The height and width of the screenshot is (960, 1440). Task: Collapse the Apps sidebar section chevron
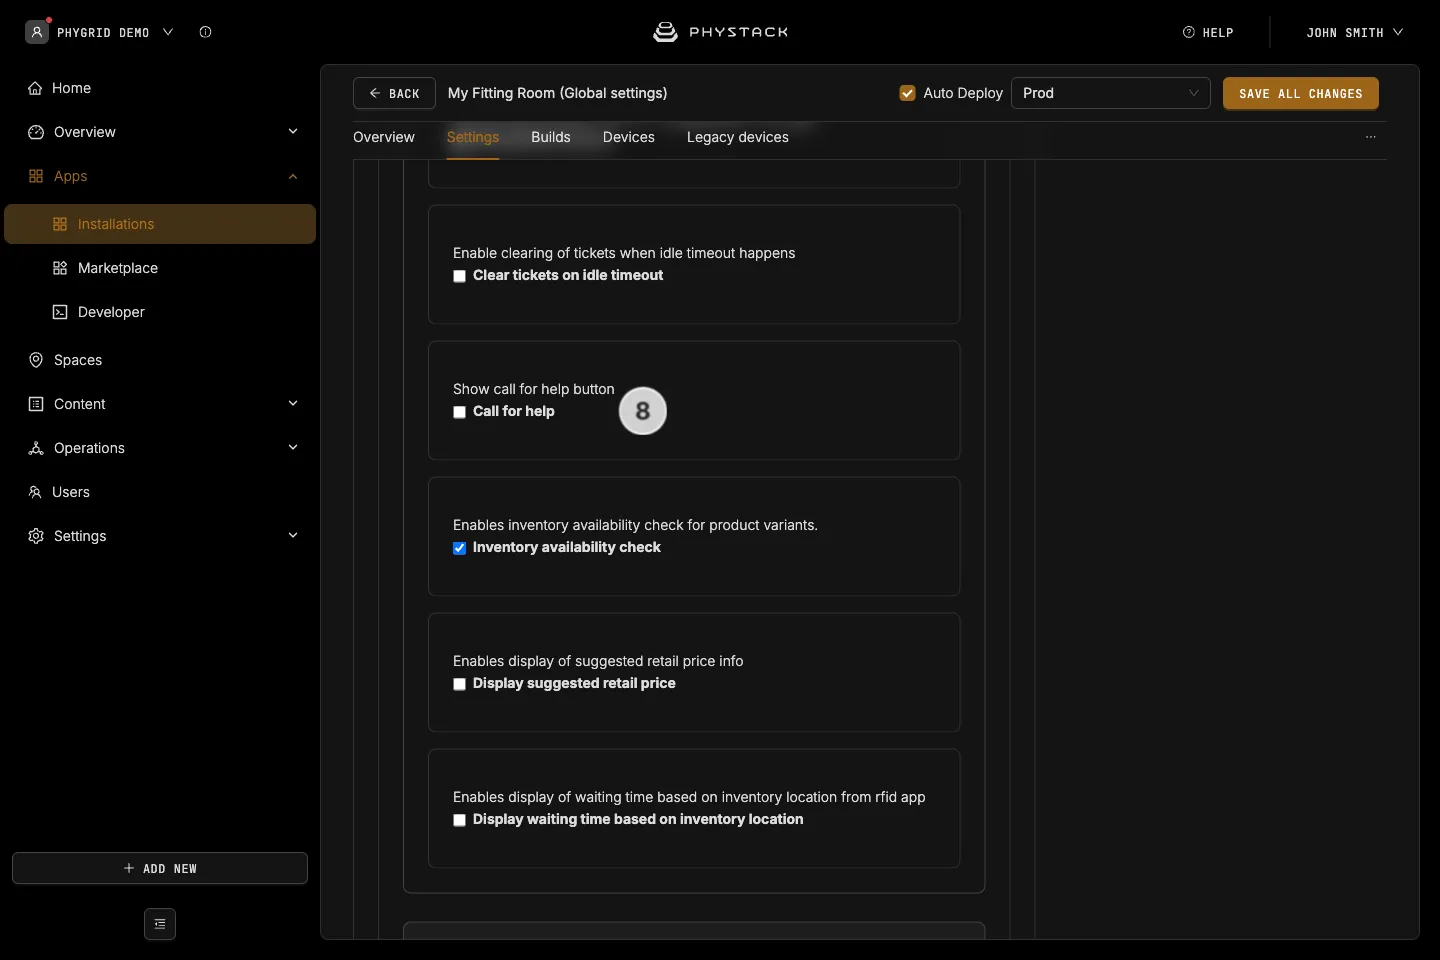293,176
